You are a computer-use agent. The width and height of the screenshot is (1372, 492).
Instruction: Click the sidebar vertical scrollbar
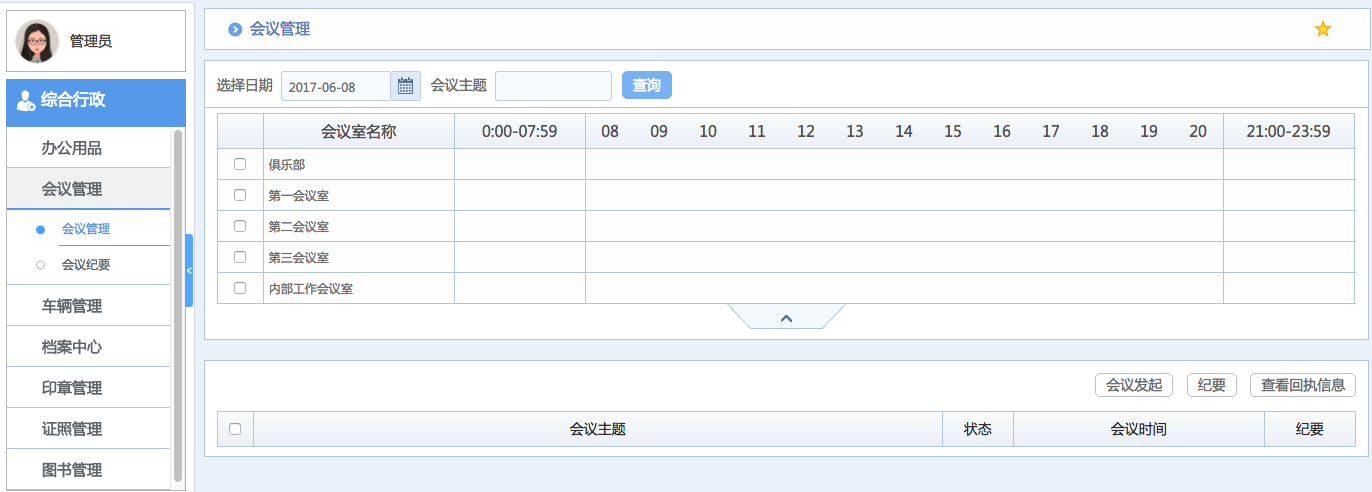click(178, 300)
